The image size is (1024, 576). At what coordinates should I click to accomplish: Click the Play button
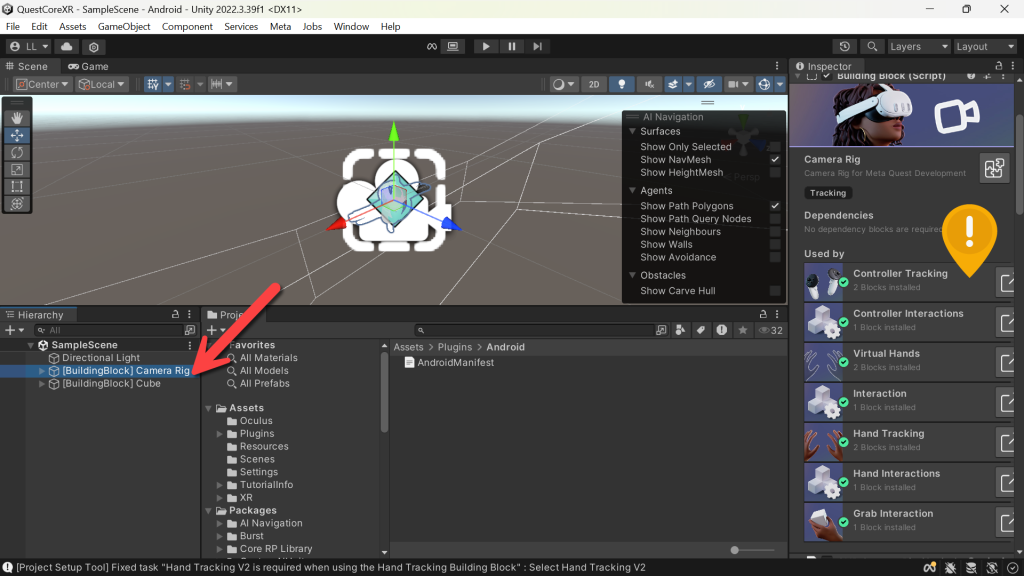[x=485, y=46]
